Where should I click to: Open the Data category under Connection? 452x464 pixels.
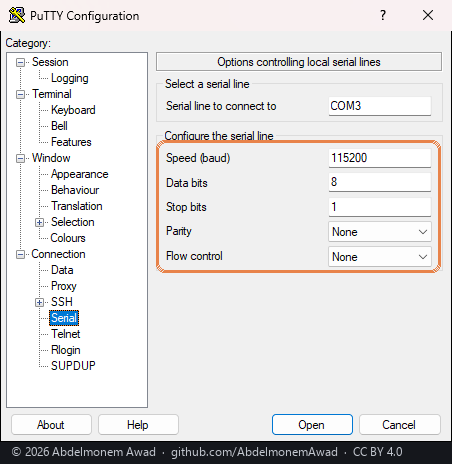pos(62,270)
